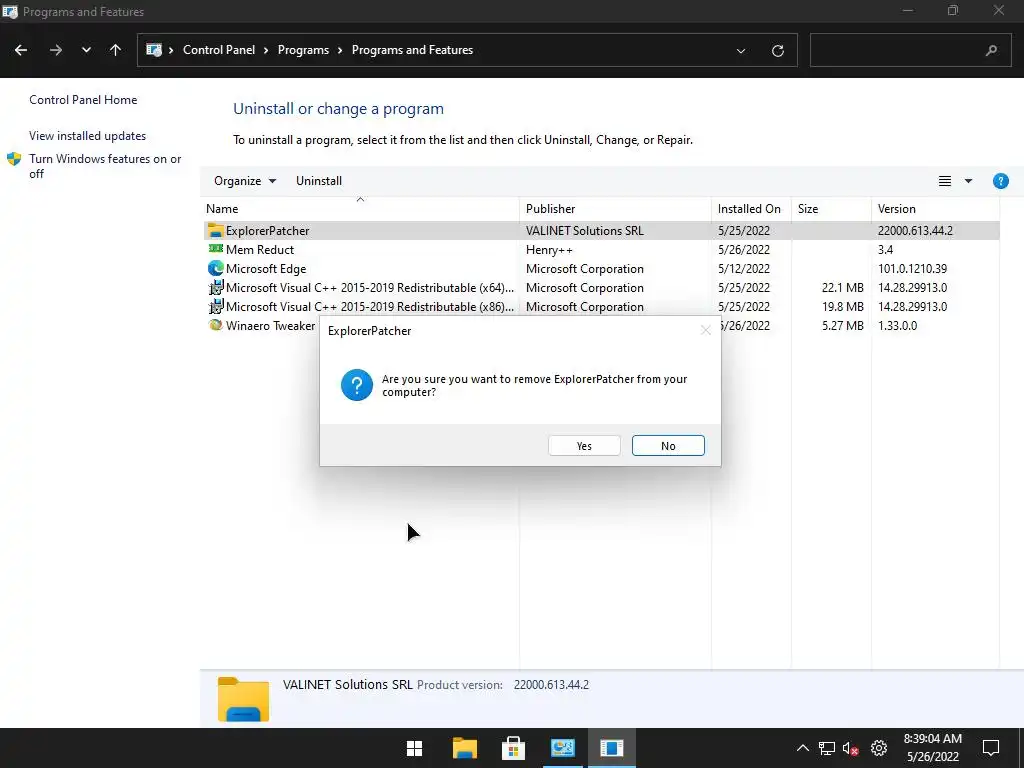Select Programs and Features breadcrumb
Image resolution: width=1024 pixels, height=768 pixels.
click(412, 50)
